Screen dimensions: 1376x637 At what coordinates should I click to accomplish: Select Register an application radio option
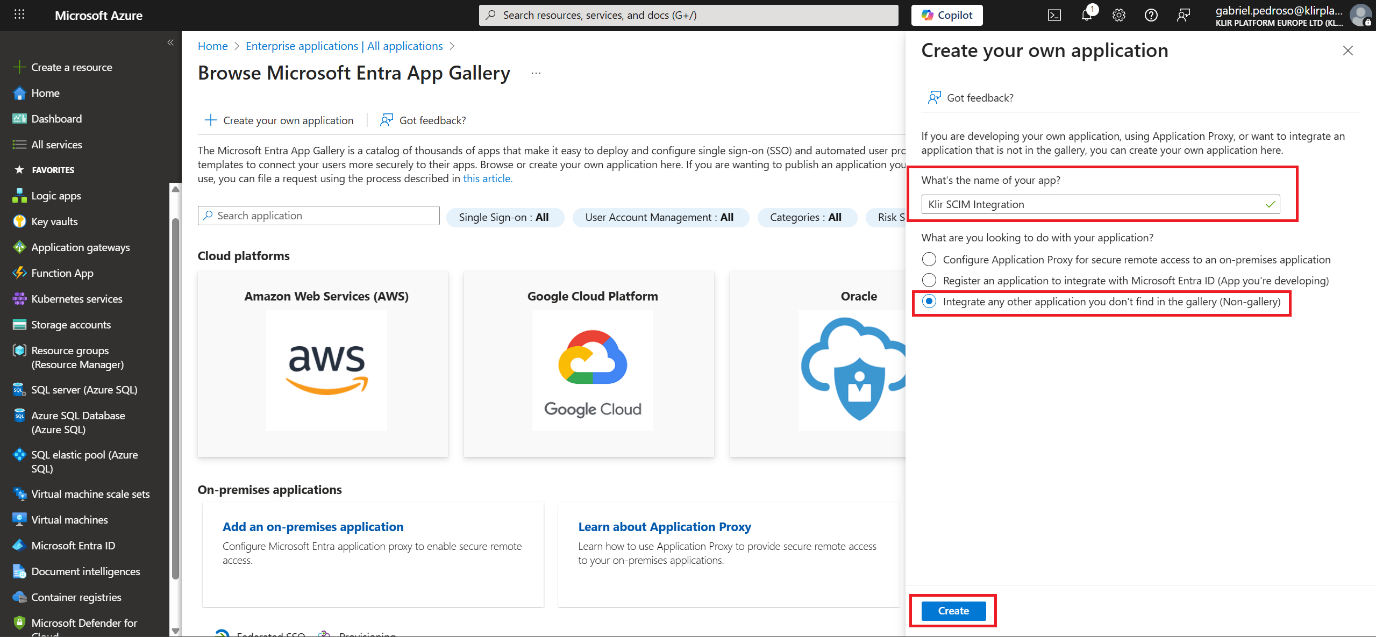[929, 281]
